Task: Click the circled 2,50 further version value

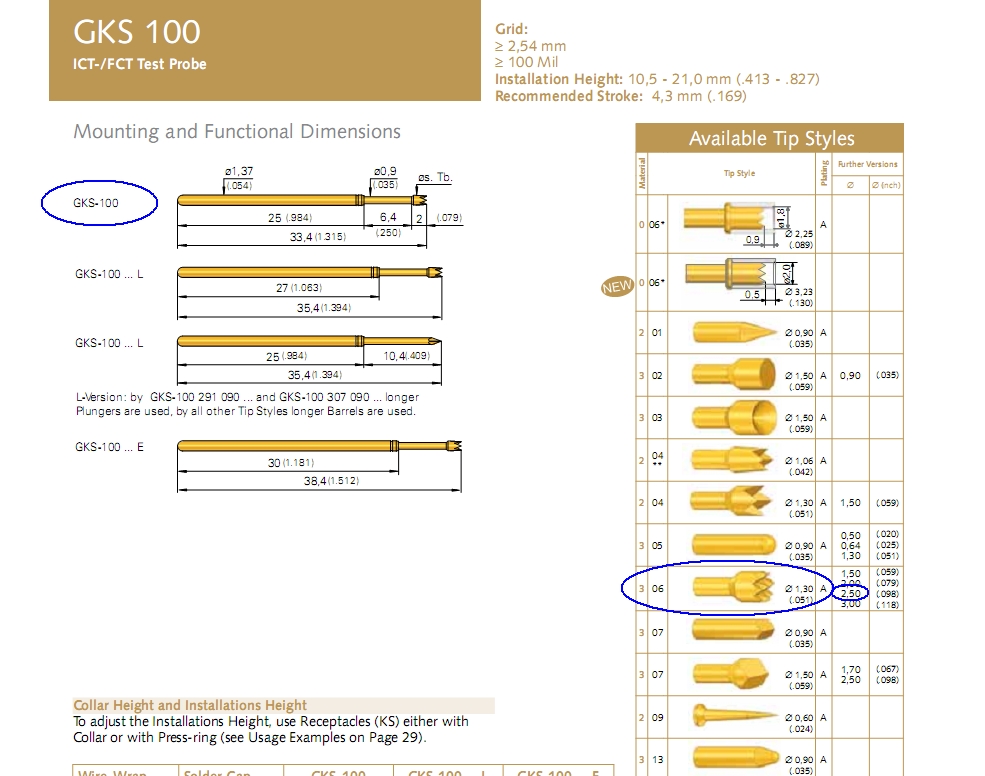Action: (851, 593)
